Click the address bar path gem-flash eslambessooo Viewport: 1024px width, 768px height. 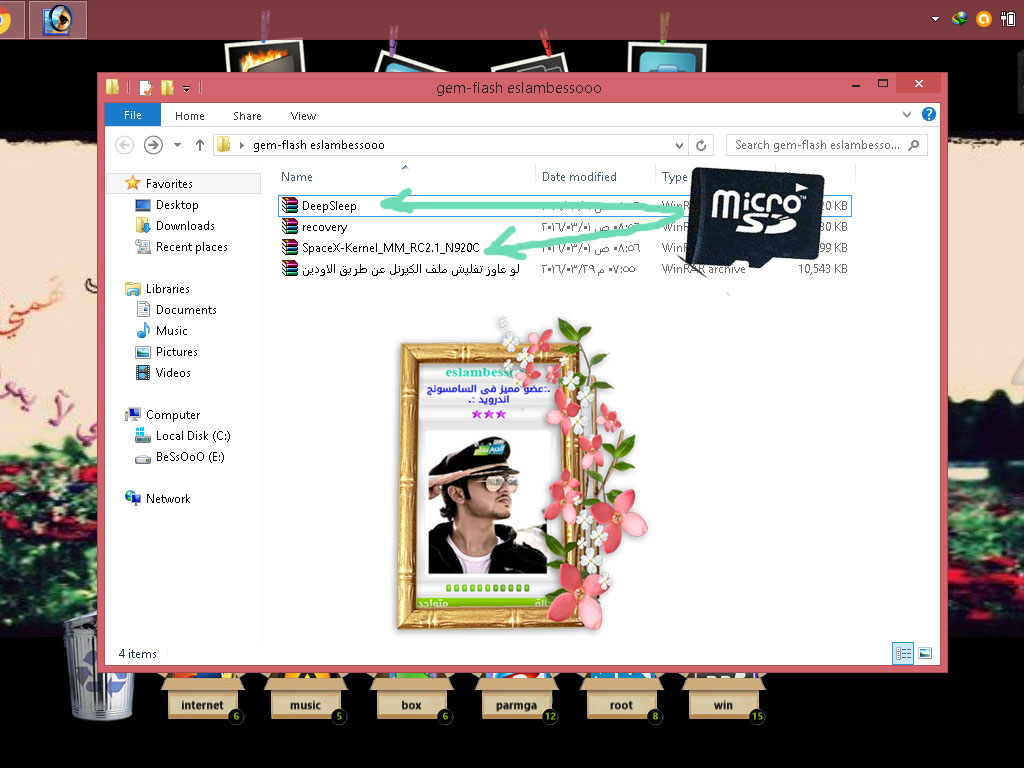[x=319, y=145]
